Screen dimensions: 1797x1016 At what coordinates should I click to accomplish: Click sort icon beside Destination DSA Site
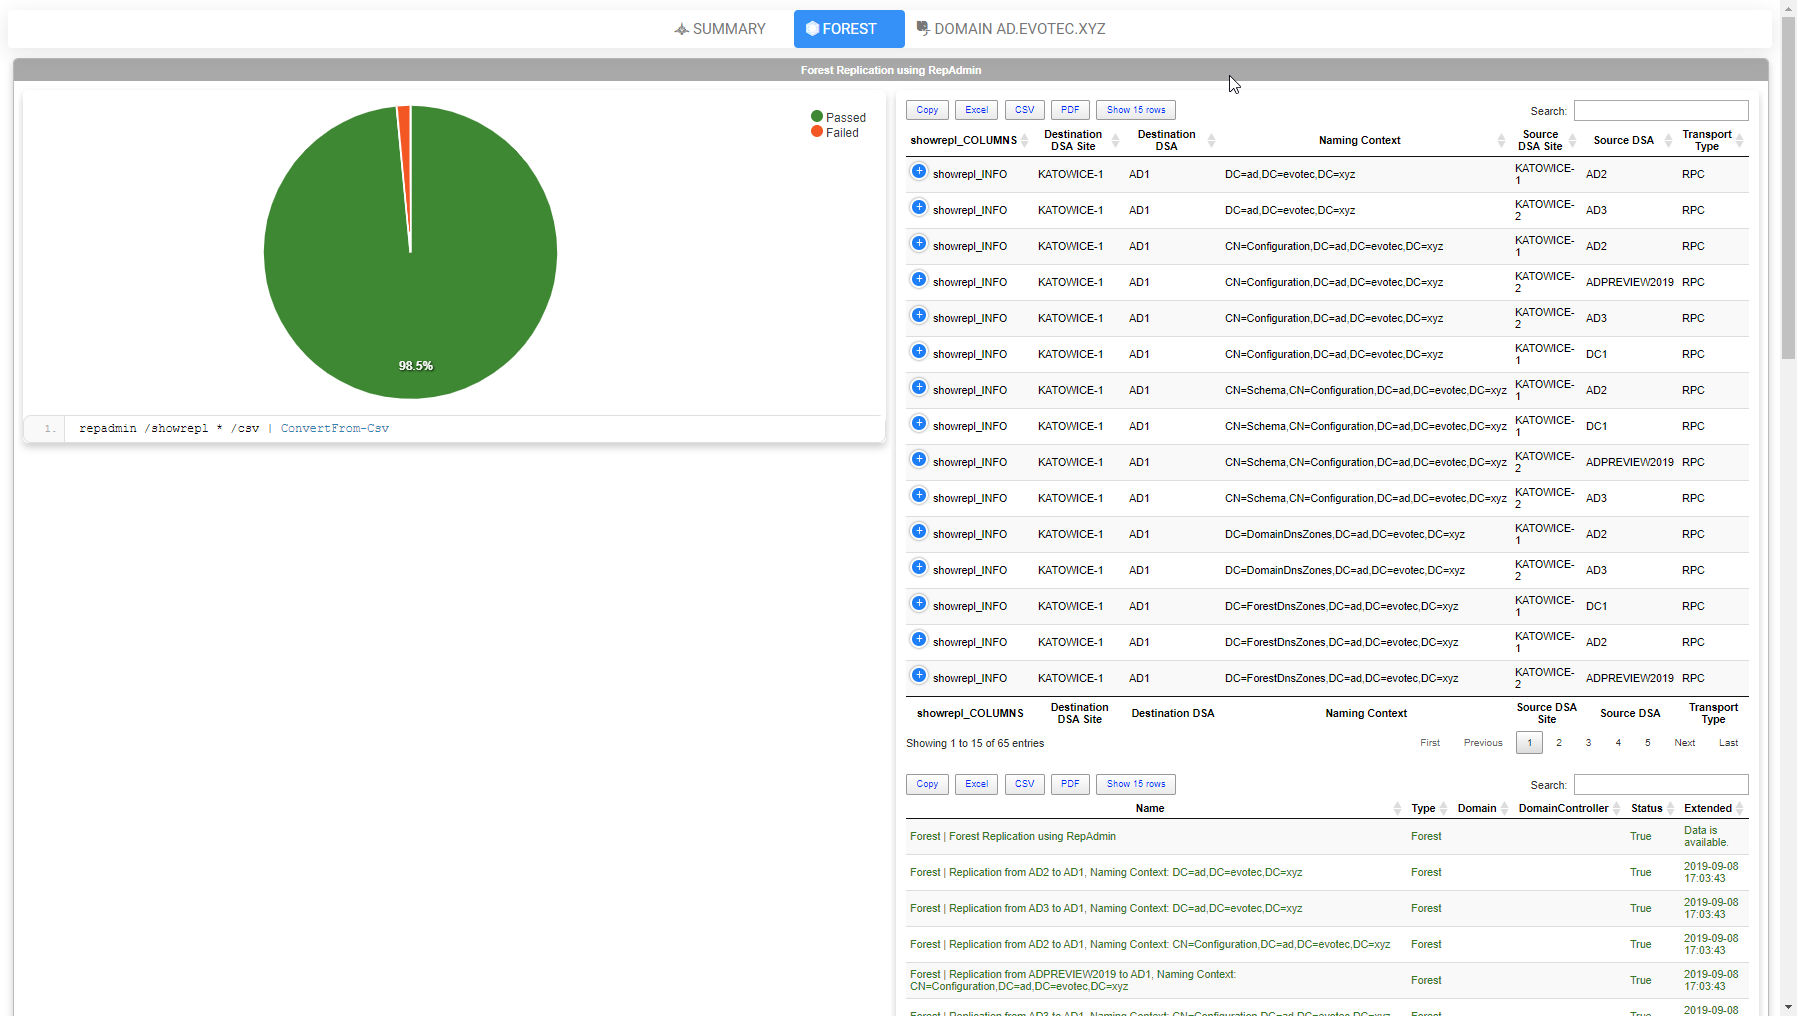1115,141
